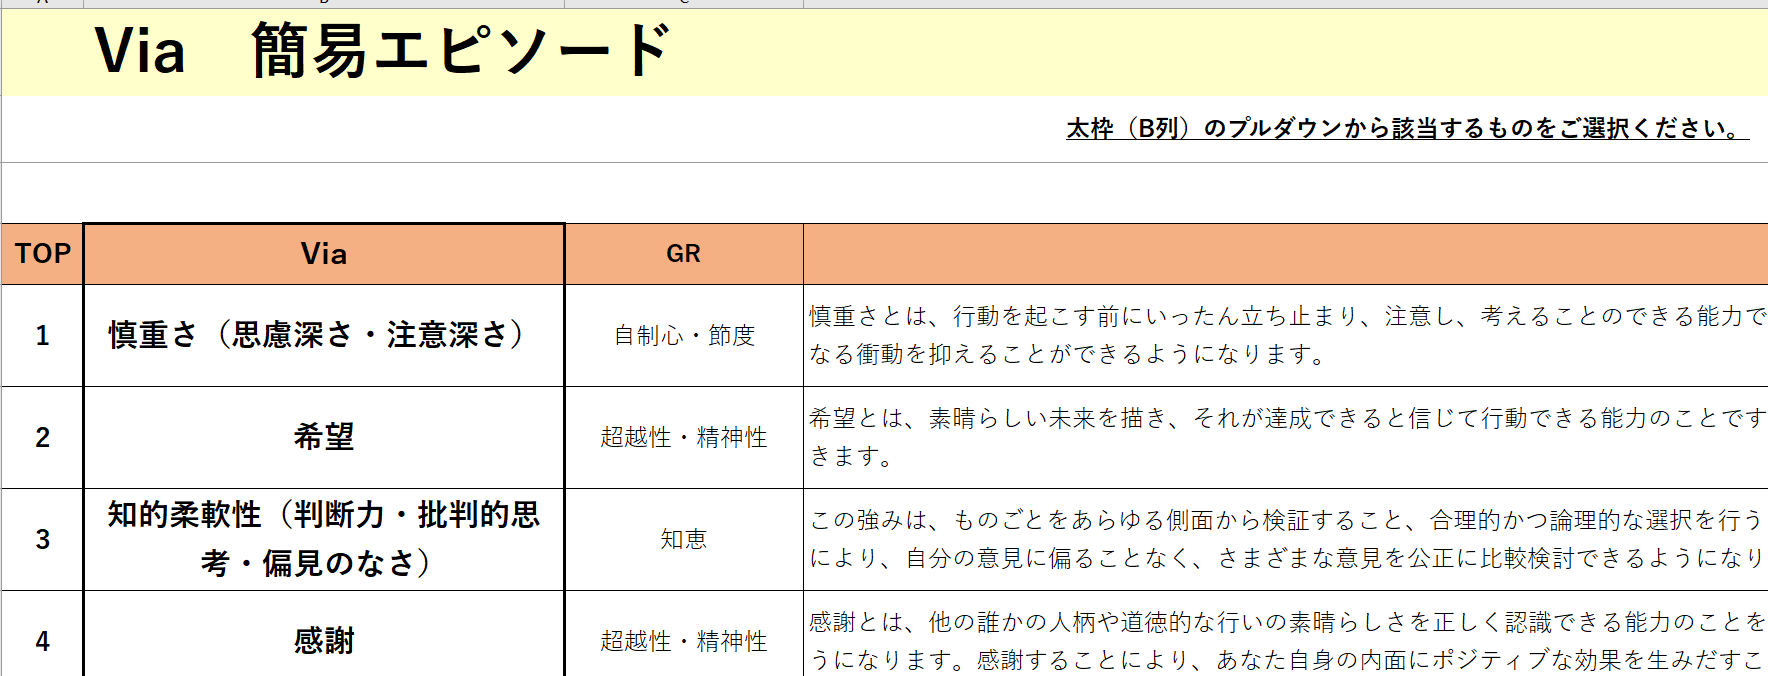Click 超越性・精神性 cell in the 希望 row
The image size is (1768, 676).
point(684,438)
